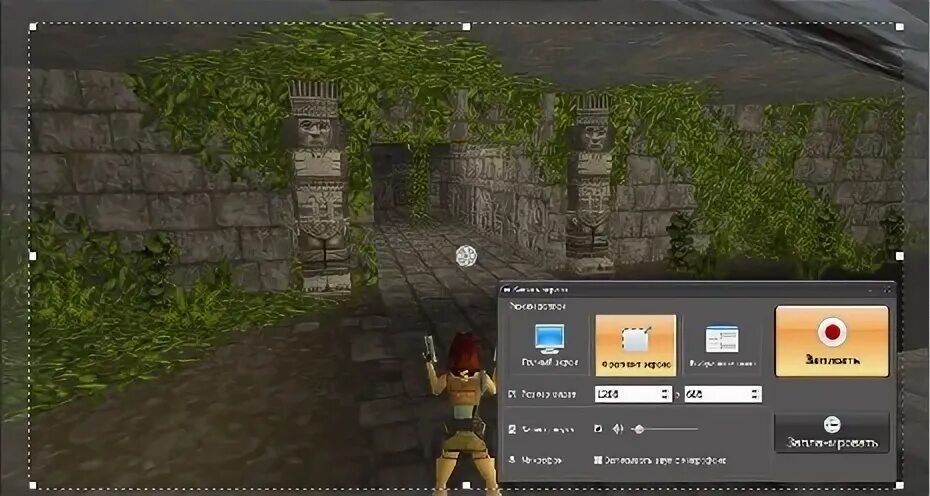Click the video width input field
Image resolution: width=930 pixels, height=496 pixels.
pos(633,394)
